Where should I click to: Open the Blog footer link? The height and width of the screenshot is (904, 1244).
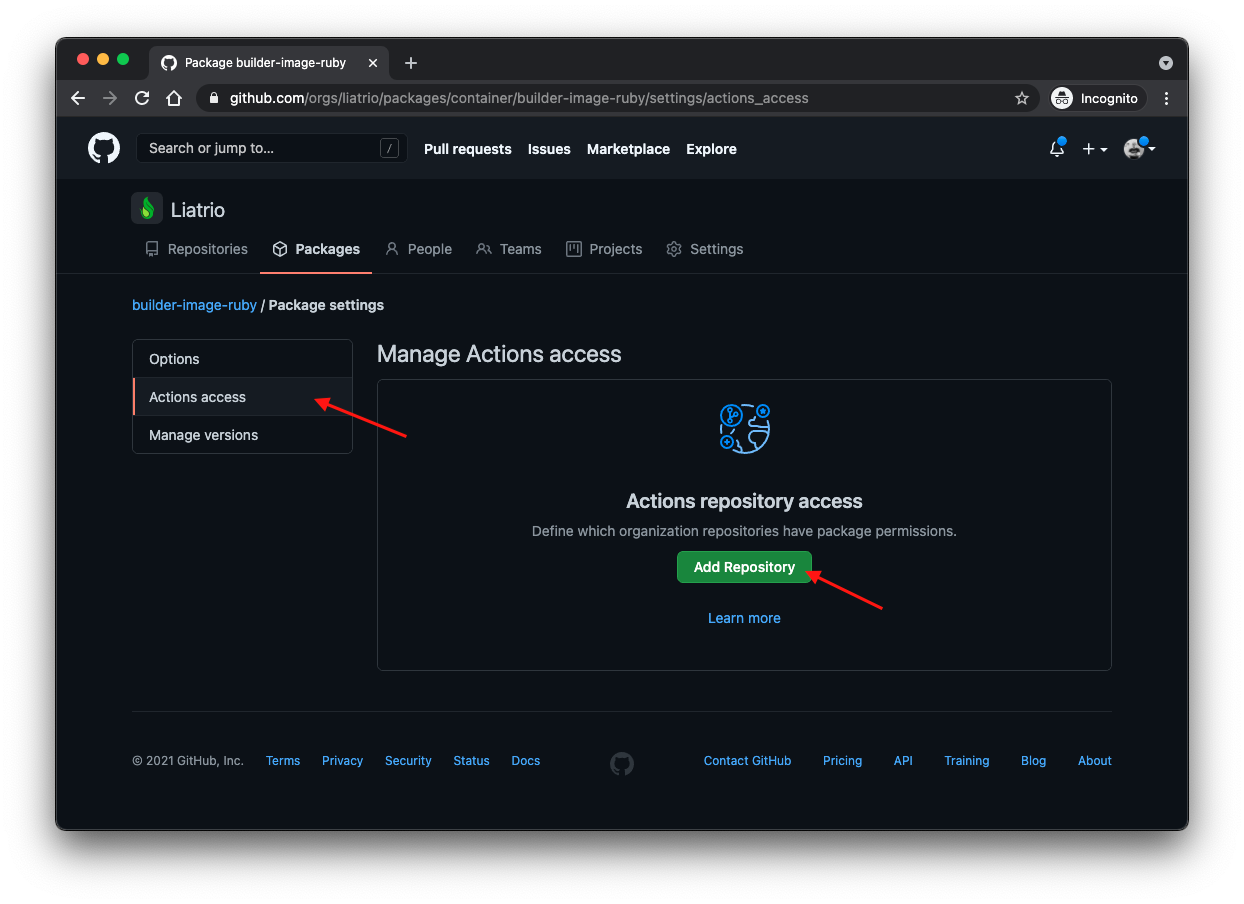tap(1033, 761)
